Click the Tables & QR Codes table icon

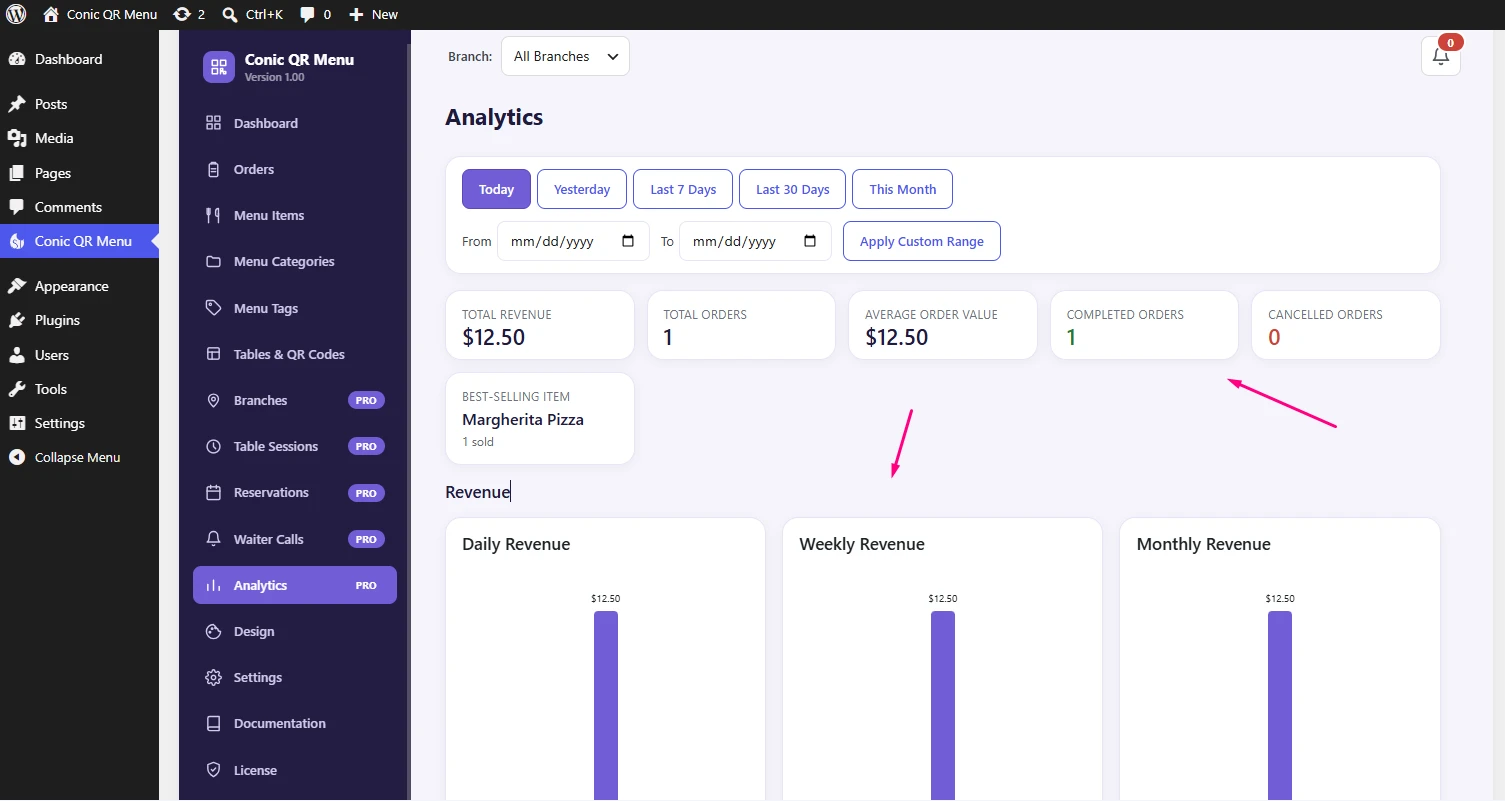pyautogui.click(x=213, y=354)
